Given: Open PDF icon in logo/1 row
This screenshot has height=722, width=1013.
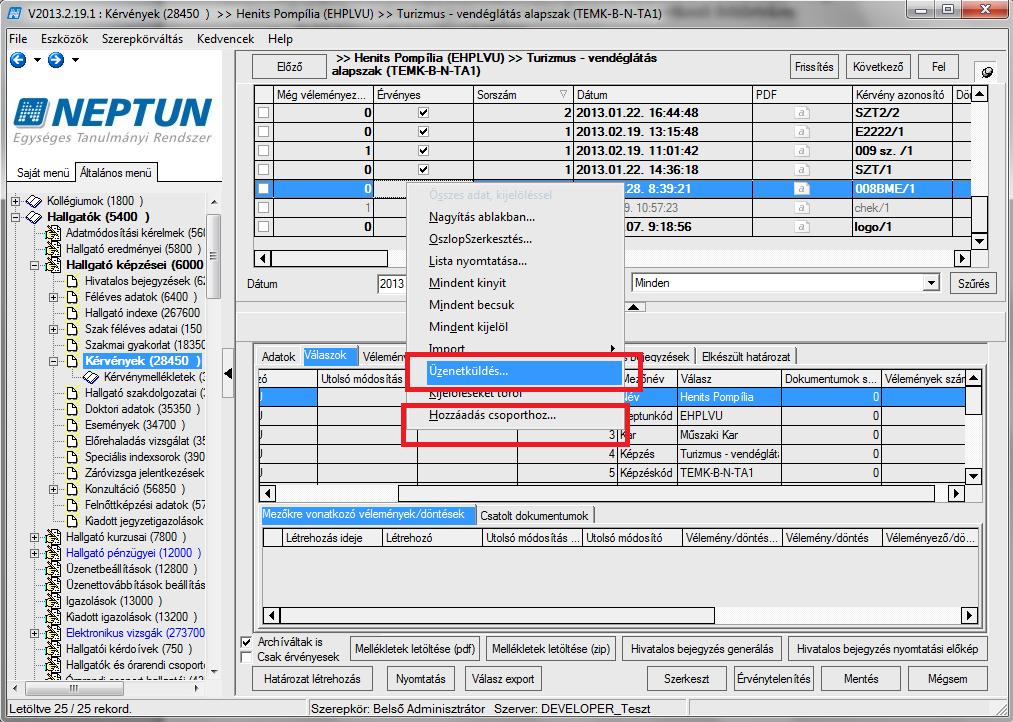Looking at the screenshot, I should pyautogui.click(x=802, y=227).
